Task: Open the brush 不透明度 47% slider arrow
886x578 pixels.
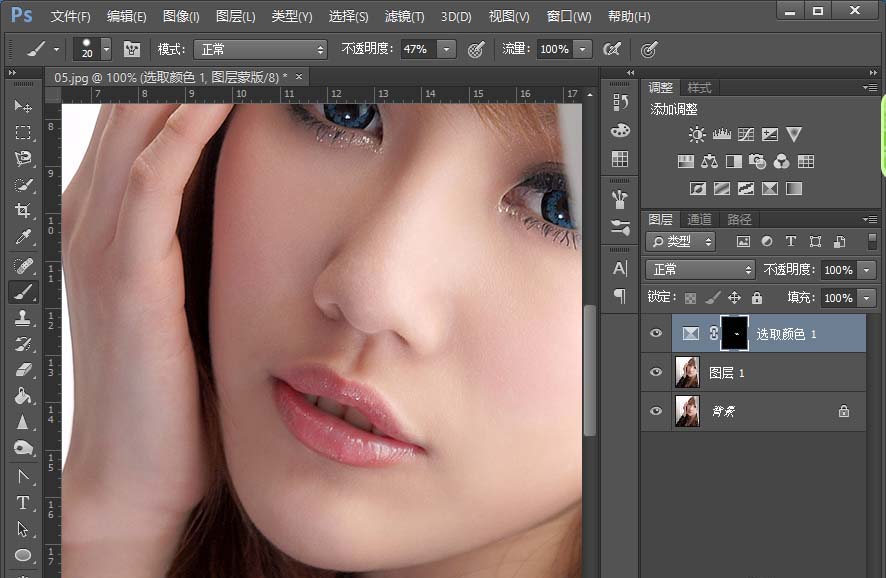Action: tap(446, 49)
